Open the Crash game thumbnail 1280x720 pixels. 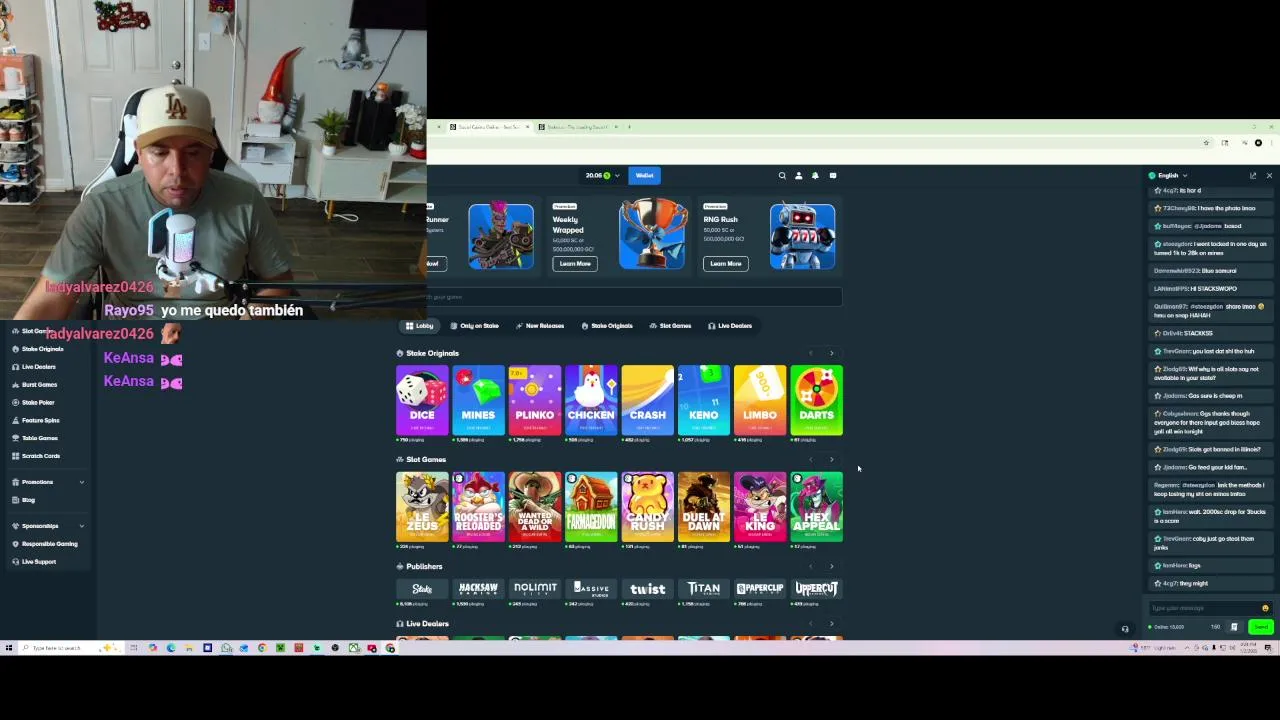(647, 401)
